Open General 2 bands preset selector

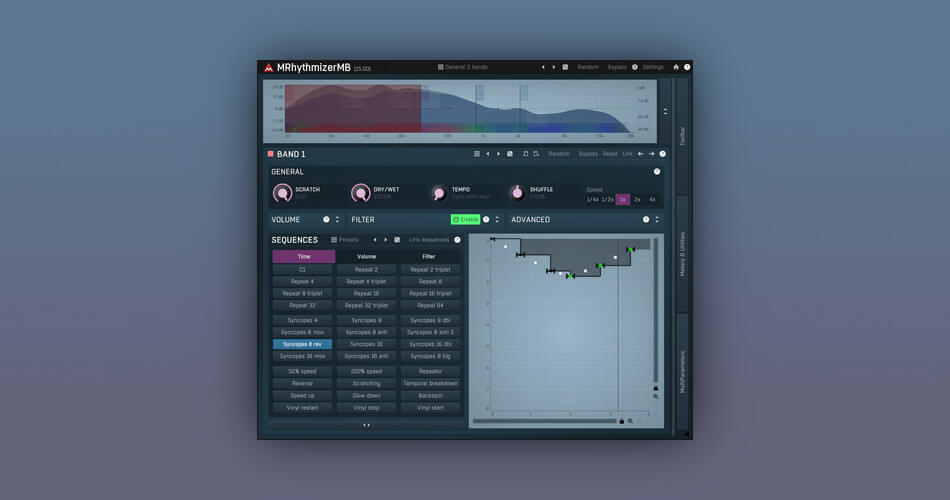coord(463,67)
